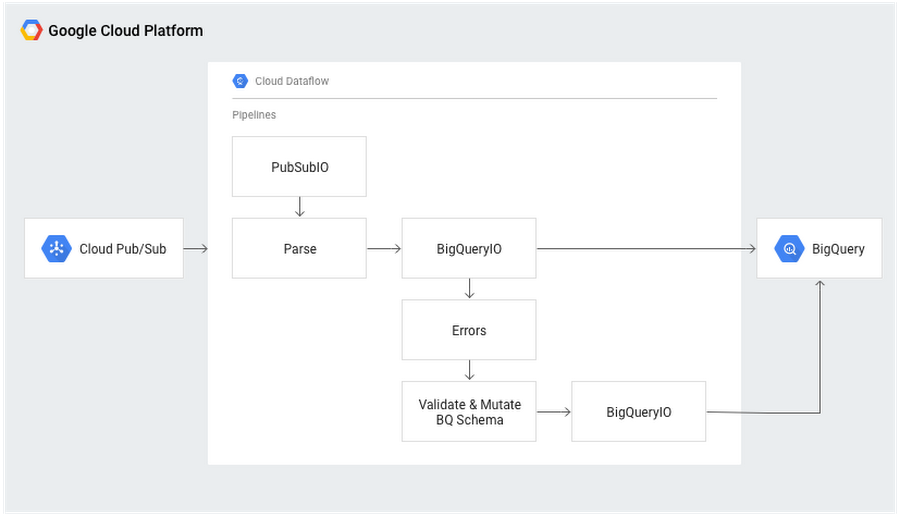Select the Validate & Mutate BQ Schema box
The width and height of the screenshot is (900, 517).
pyautogui.click(x=469, y=411)
